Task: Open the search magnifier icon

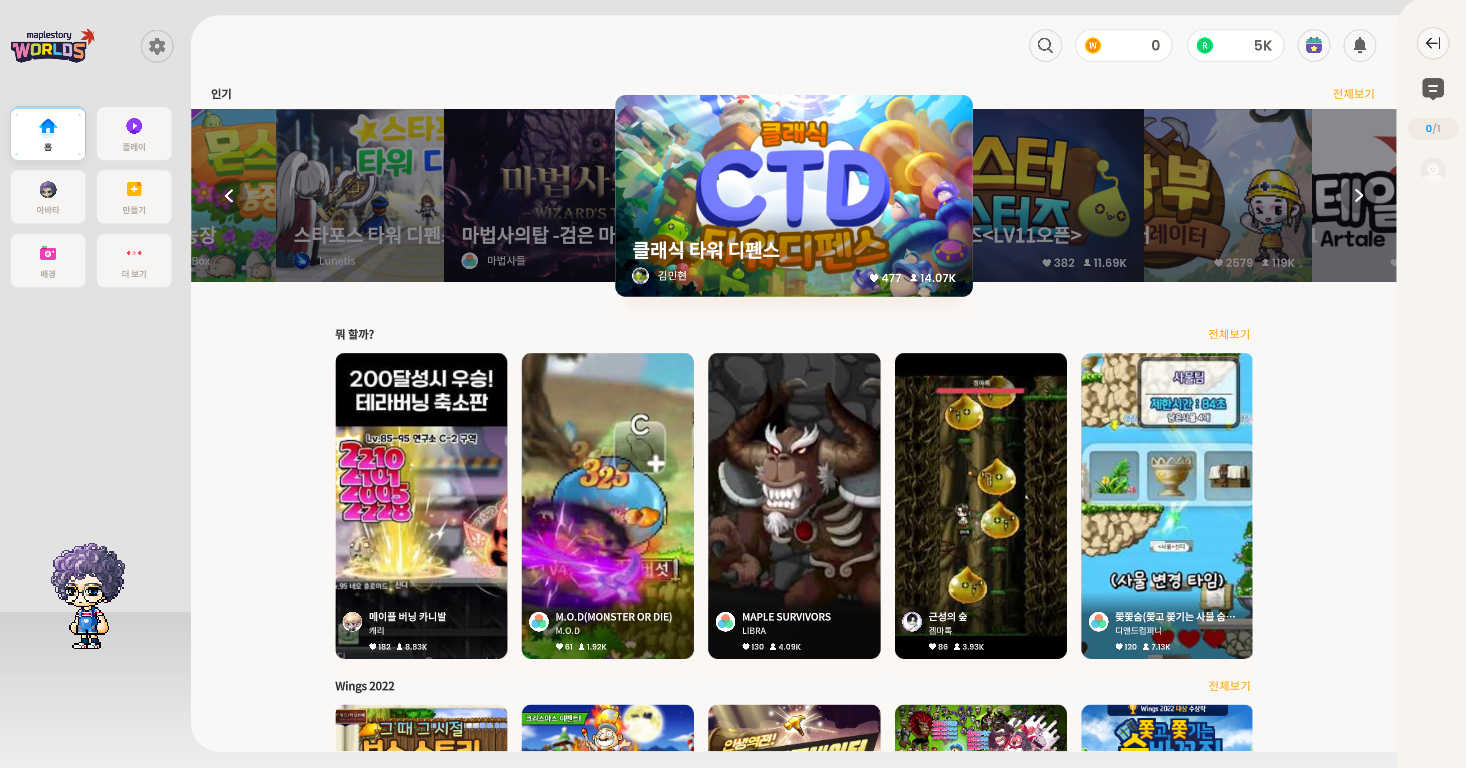Action: [1045, 45]
